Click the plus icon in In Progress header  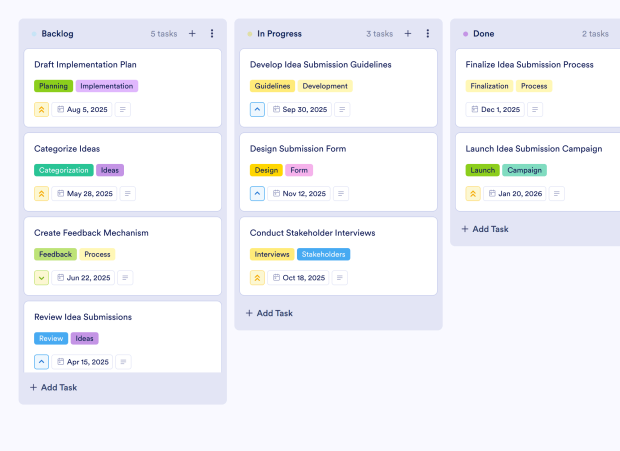pyautogui.click(x=408, y=34)
